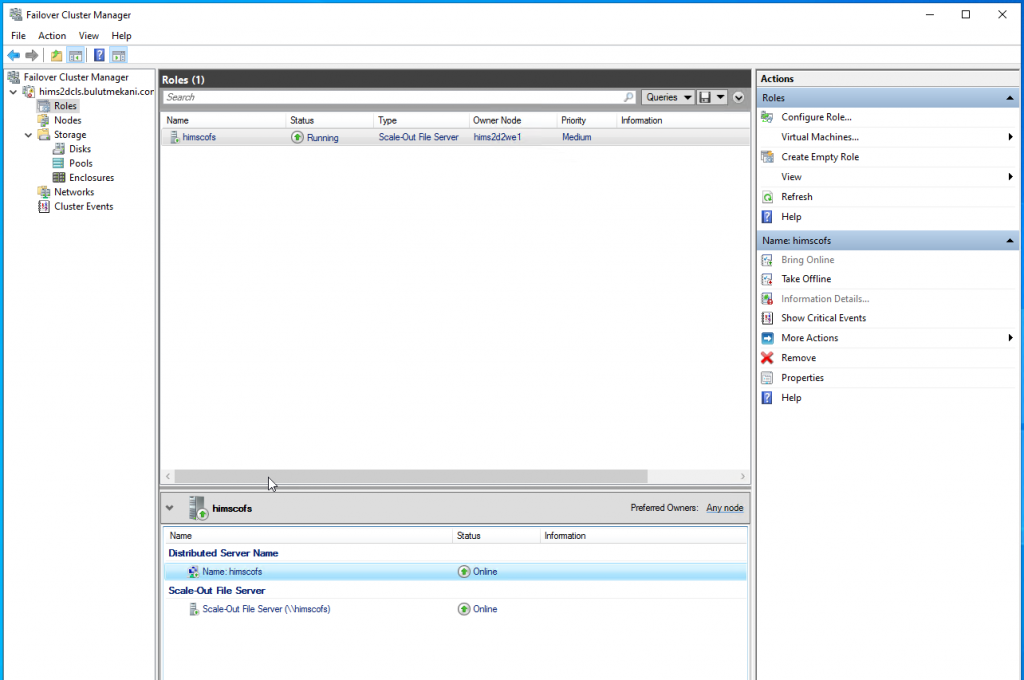
Task: Click the Back arrow toolbar icon
Action: (14, 56)
